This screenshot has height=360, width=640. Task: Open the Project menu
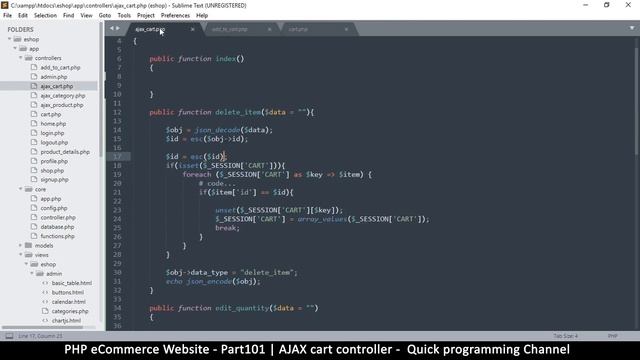click(146, 16)
